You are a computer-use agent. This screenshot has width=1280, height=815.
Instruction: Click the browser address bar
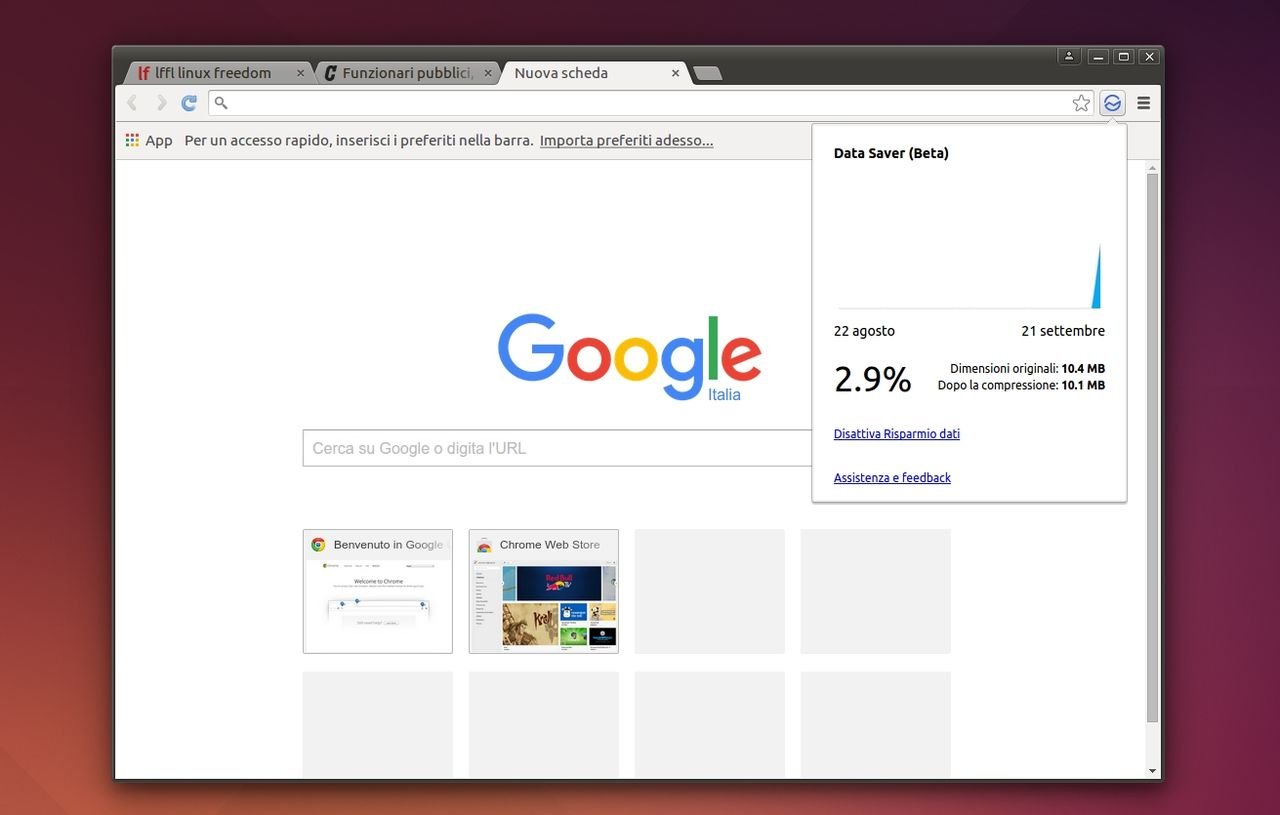(x=640, y=103)
